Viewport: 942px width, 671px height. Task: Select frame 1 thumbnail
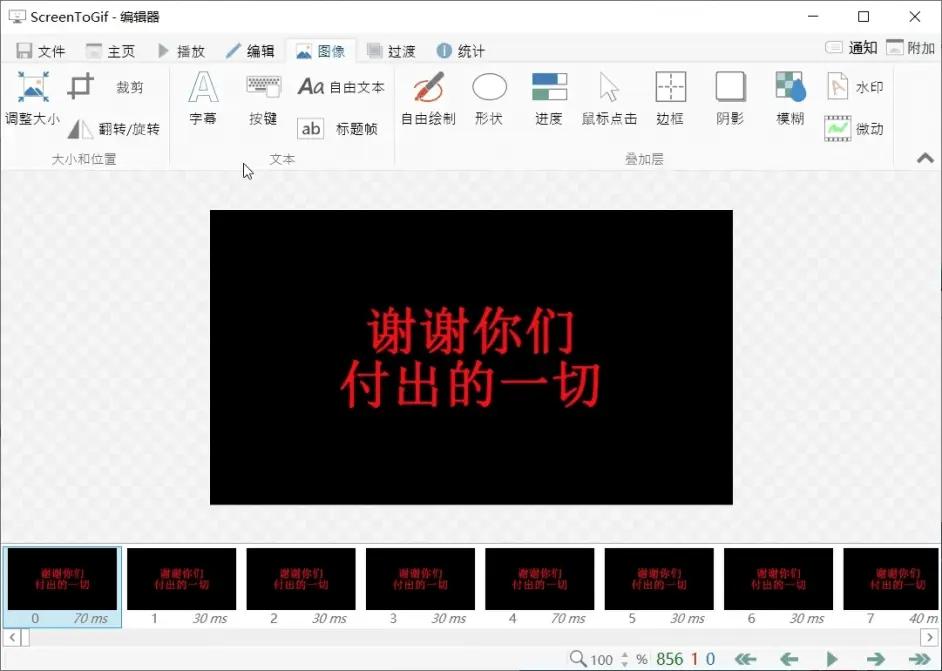181,587
